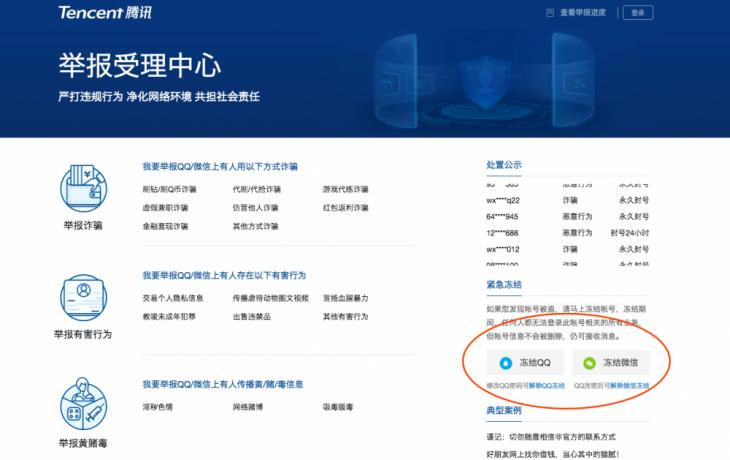Select the wx****q22 penalty row

coord(568,201)
